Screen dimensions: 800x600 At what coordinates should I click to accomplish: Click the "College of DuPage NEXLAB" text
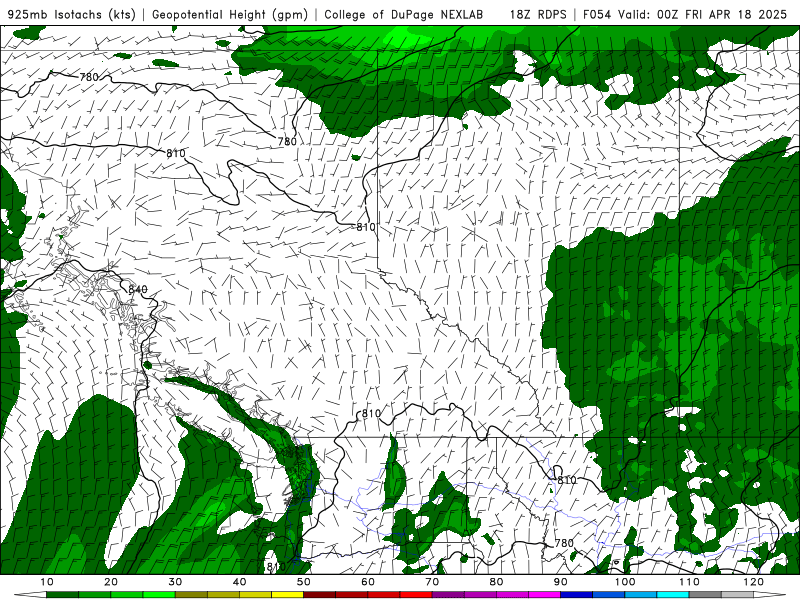point(404,14)
